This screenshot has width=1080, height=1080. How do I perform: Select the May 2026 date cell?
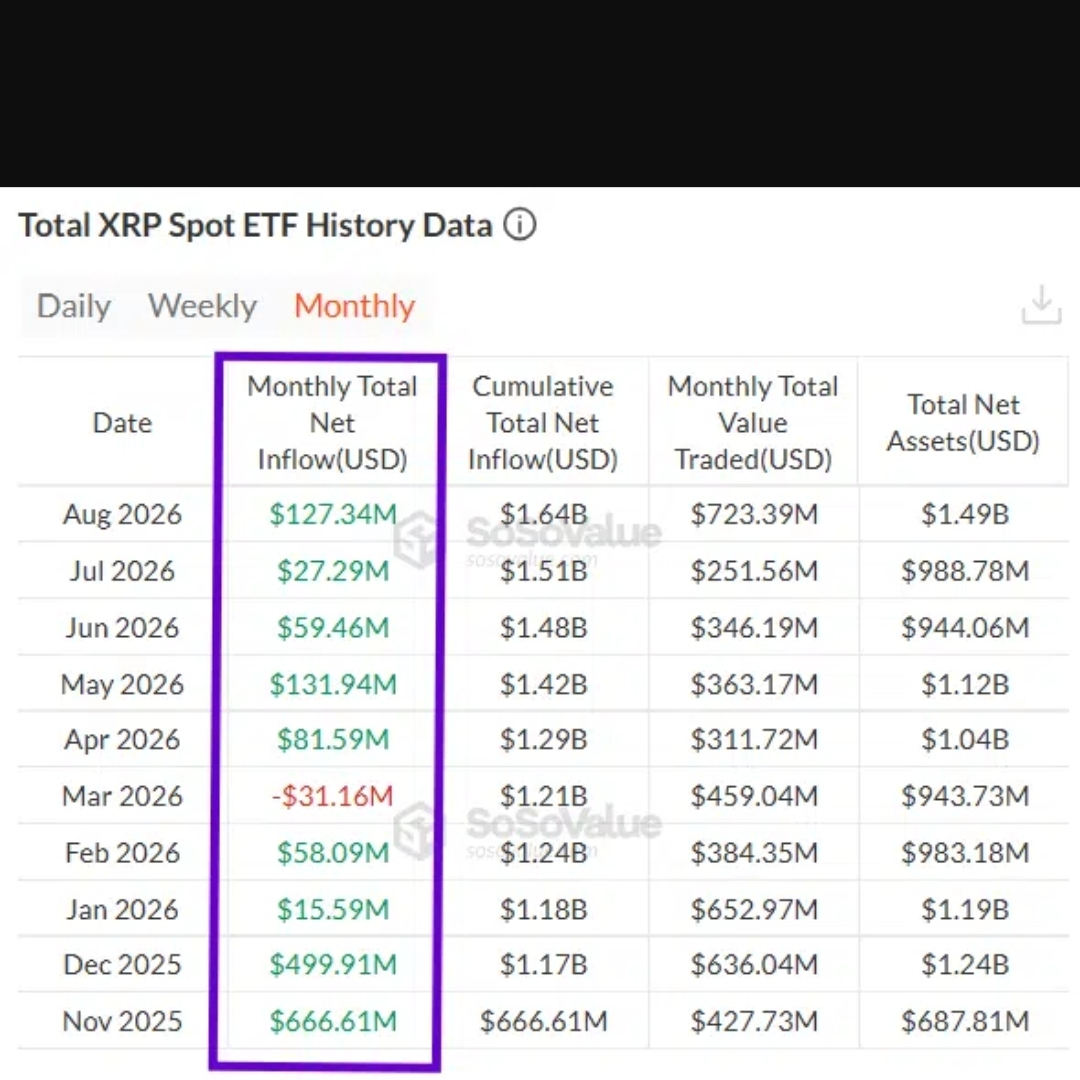[122, 684]
